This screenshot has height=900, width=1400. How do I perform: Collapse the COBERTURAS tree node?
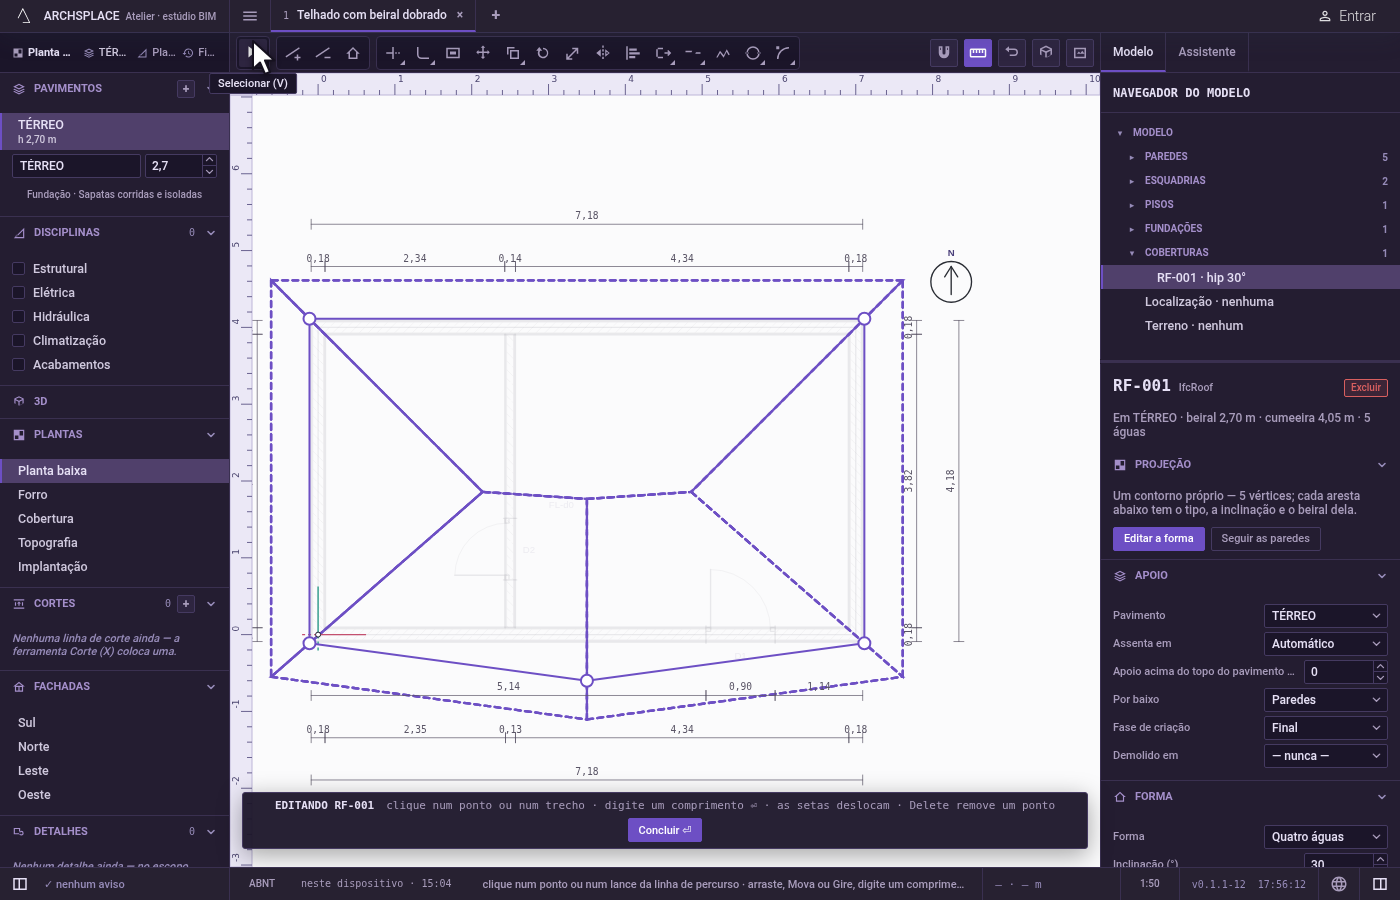[x=1132, y=253]
